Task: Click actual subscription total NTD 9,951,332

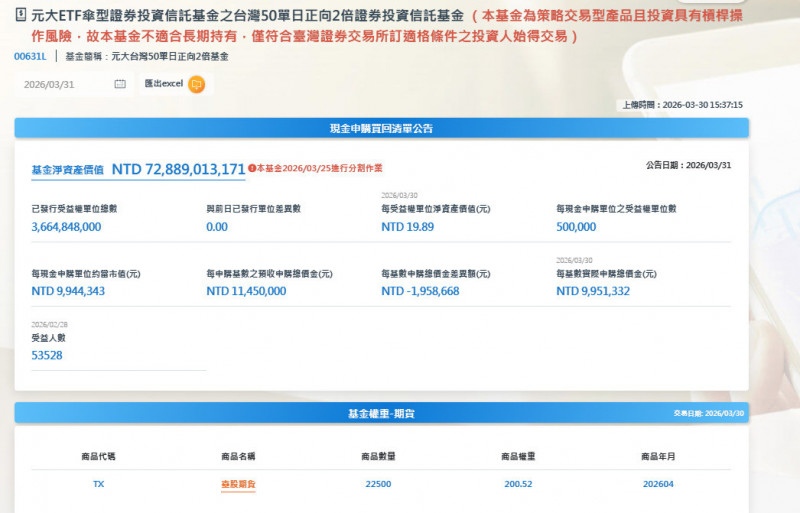Action: coord(593,291)
